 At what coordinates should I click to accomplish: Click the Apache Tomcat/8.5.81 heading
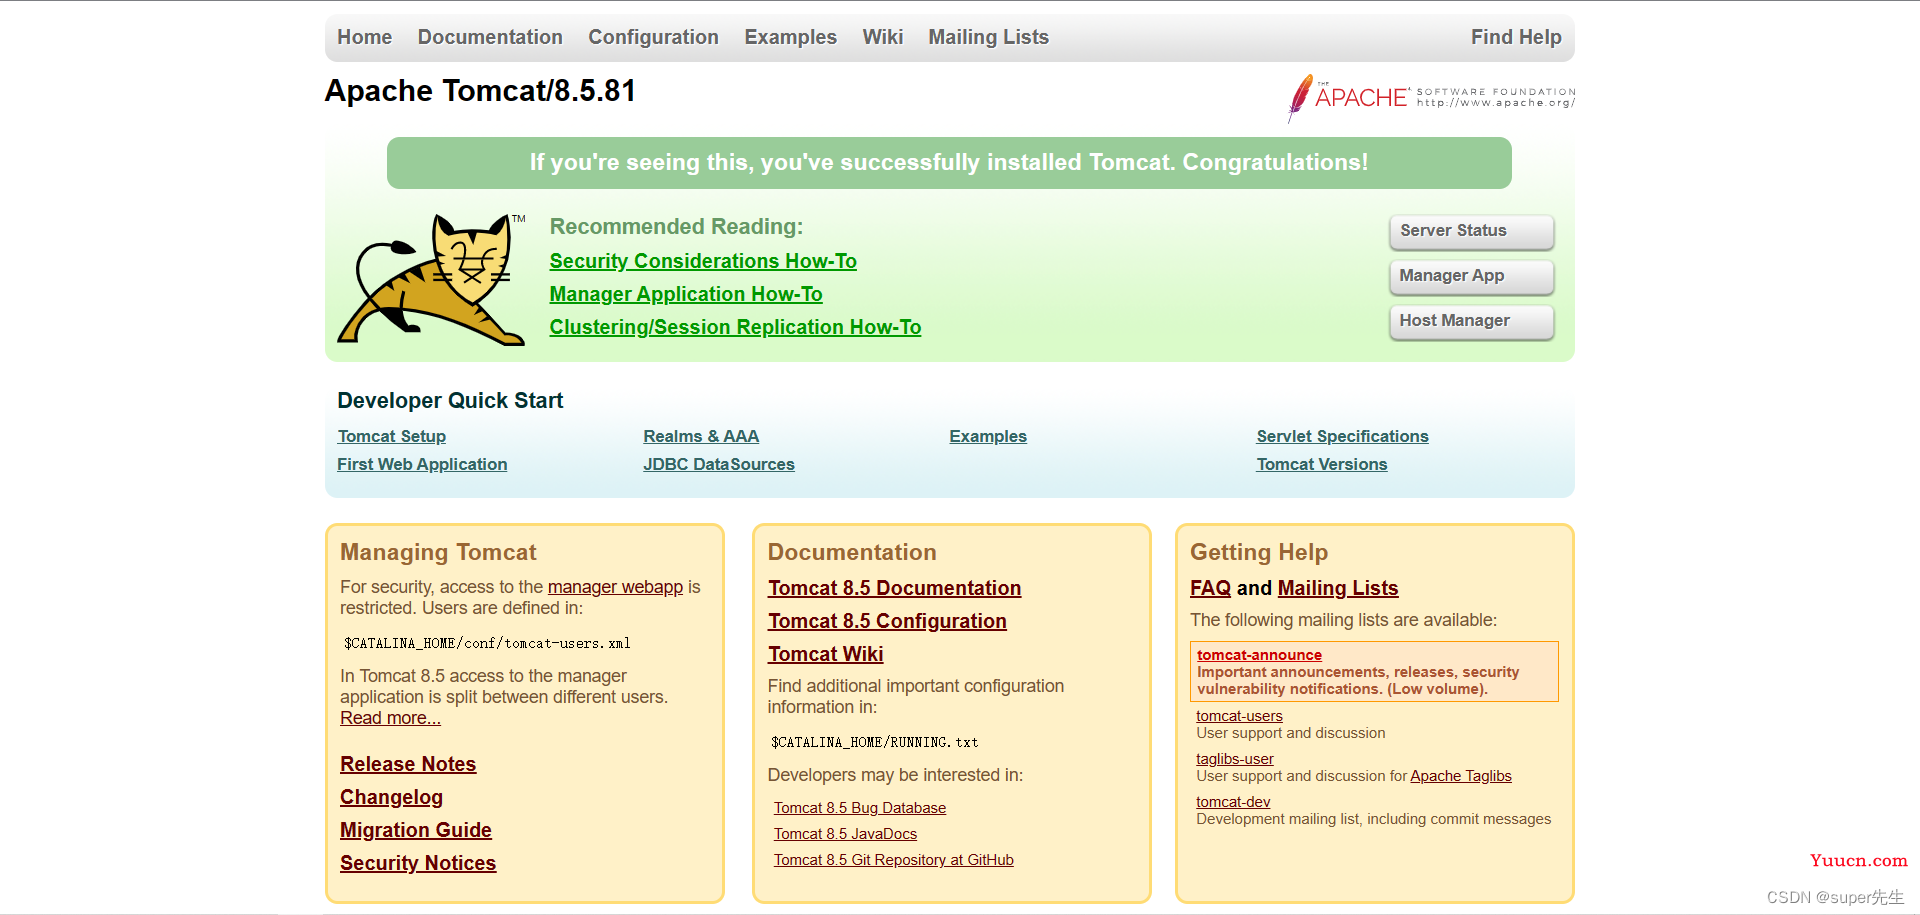[x=480, y=91]
